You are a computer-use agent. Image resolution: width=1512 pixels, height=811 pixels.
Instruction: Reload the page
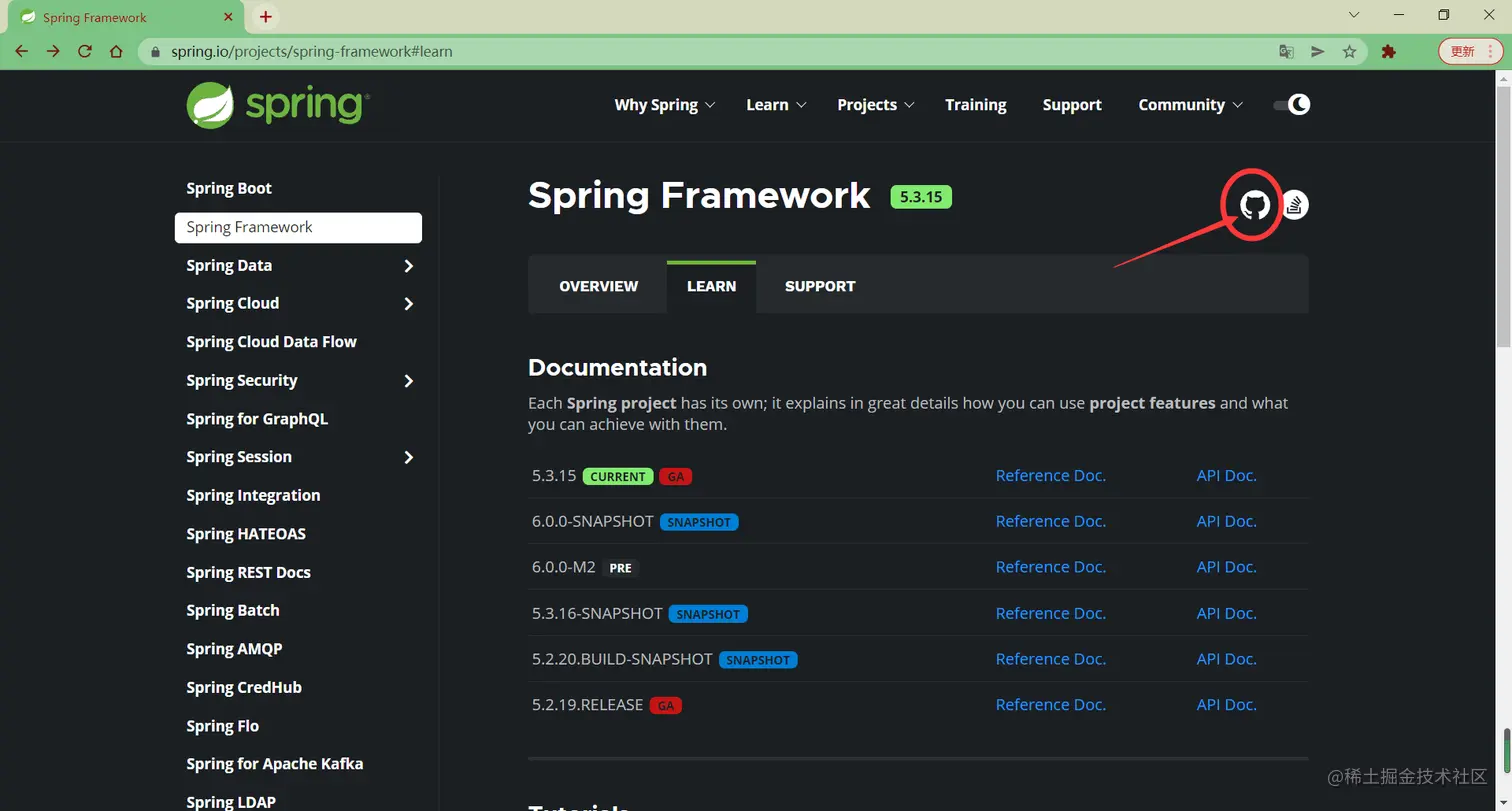pos(85,51)
